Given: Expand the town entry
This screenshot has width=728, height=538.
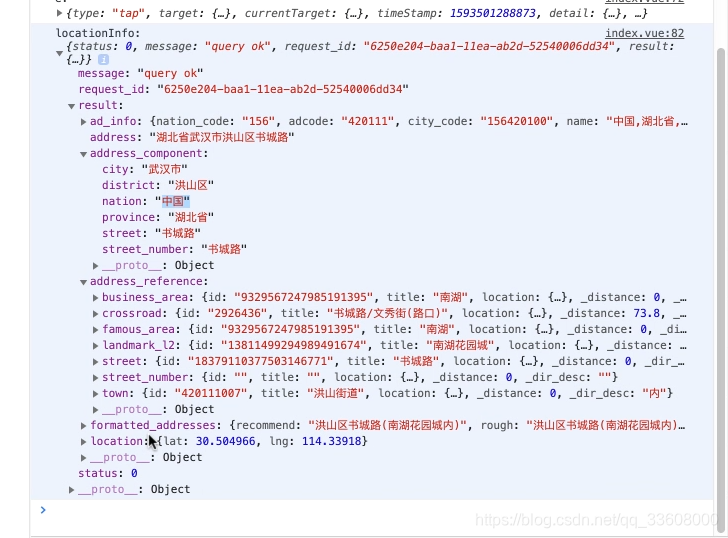Looking at the screenshot, I should 96,394.
